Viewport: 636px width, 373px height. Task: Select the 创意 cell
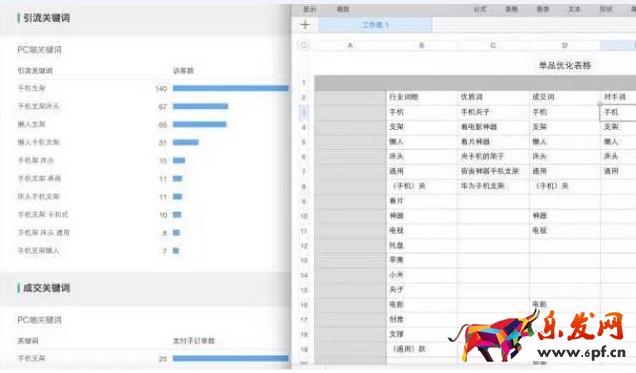pyautogui.click(x=422, y=319)
